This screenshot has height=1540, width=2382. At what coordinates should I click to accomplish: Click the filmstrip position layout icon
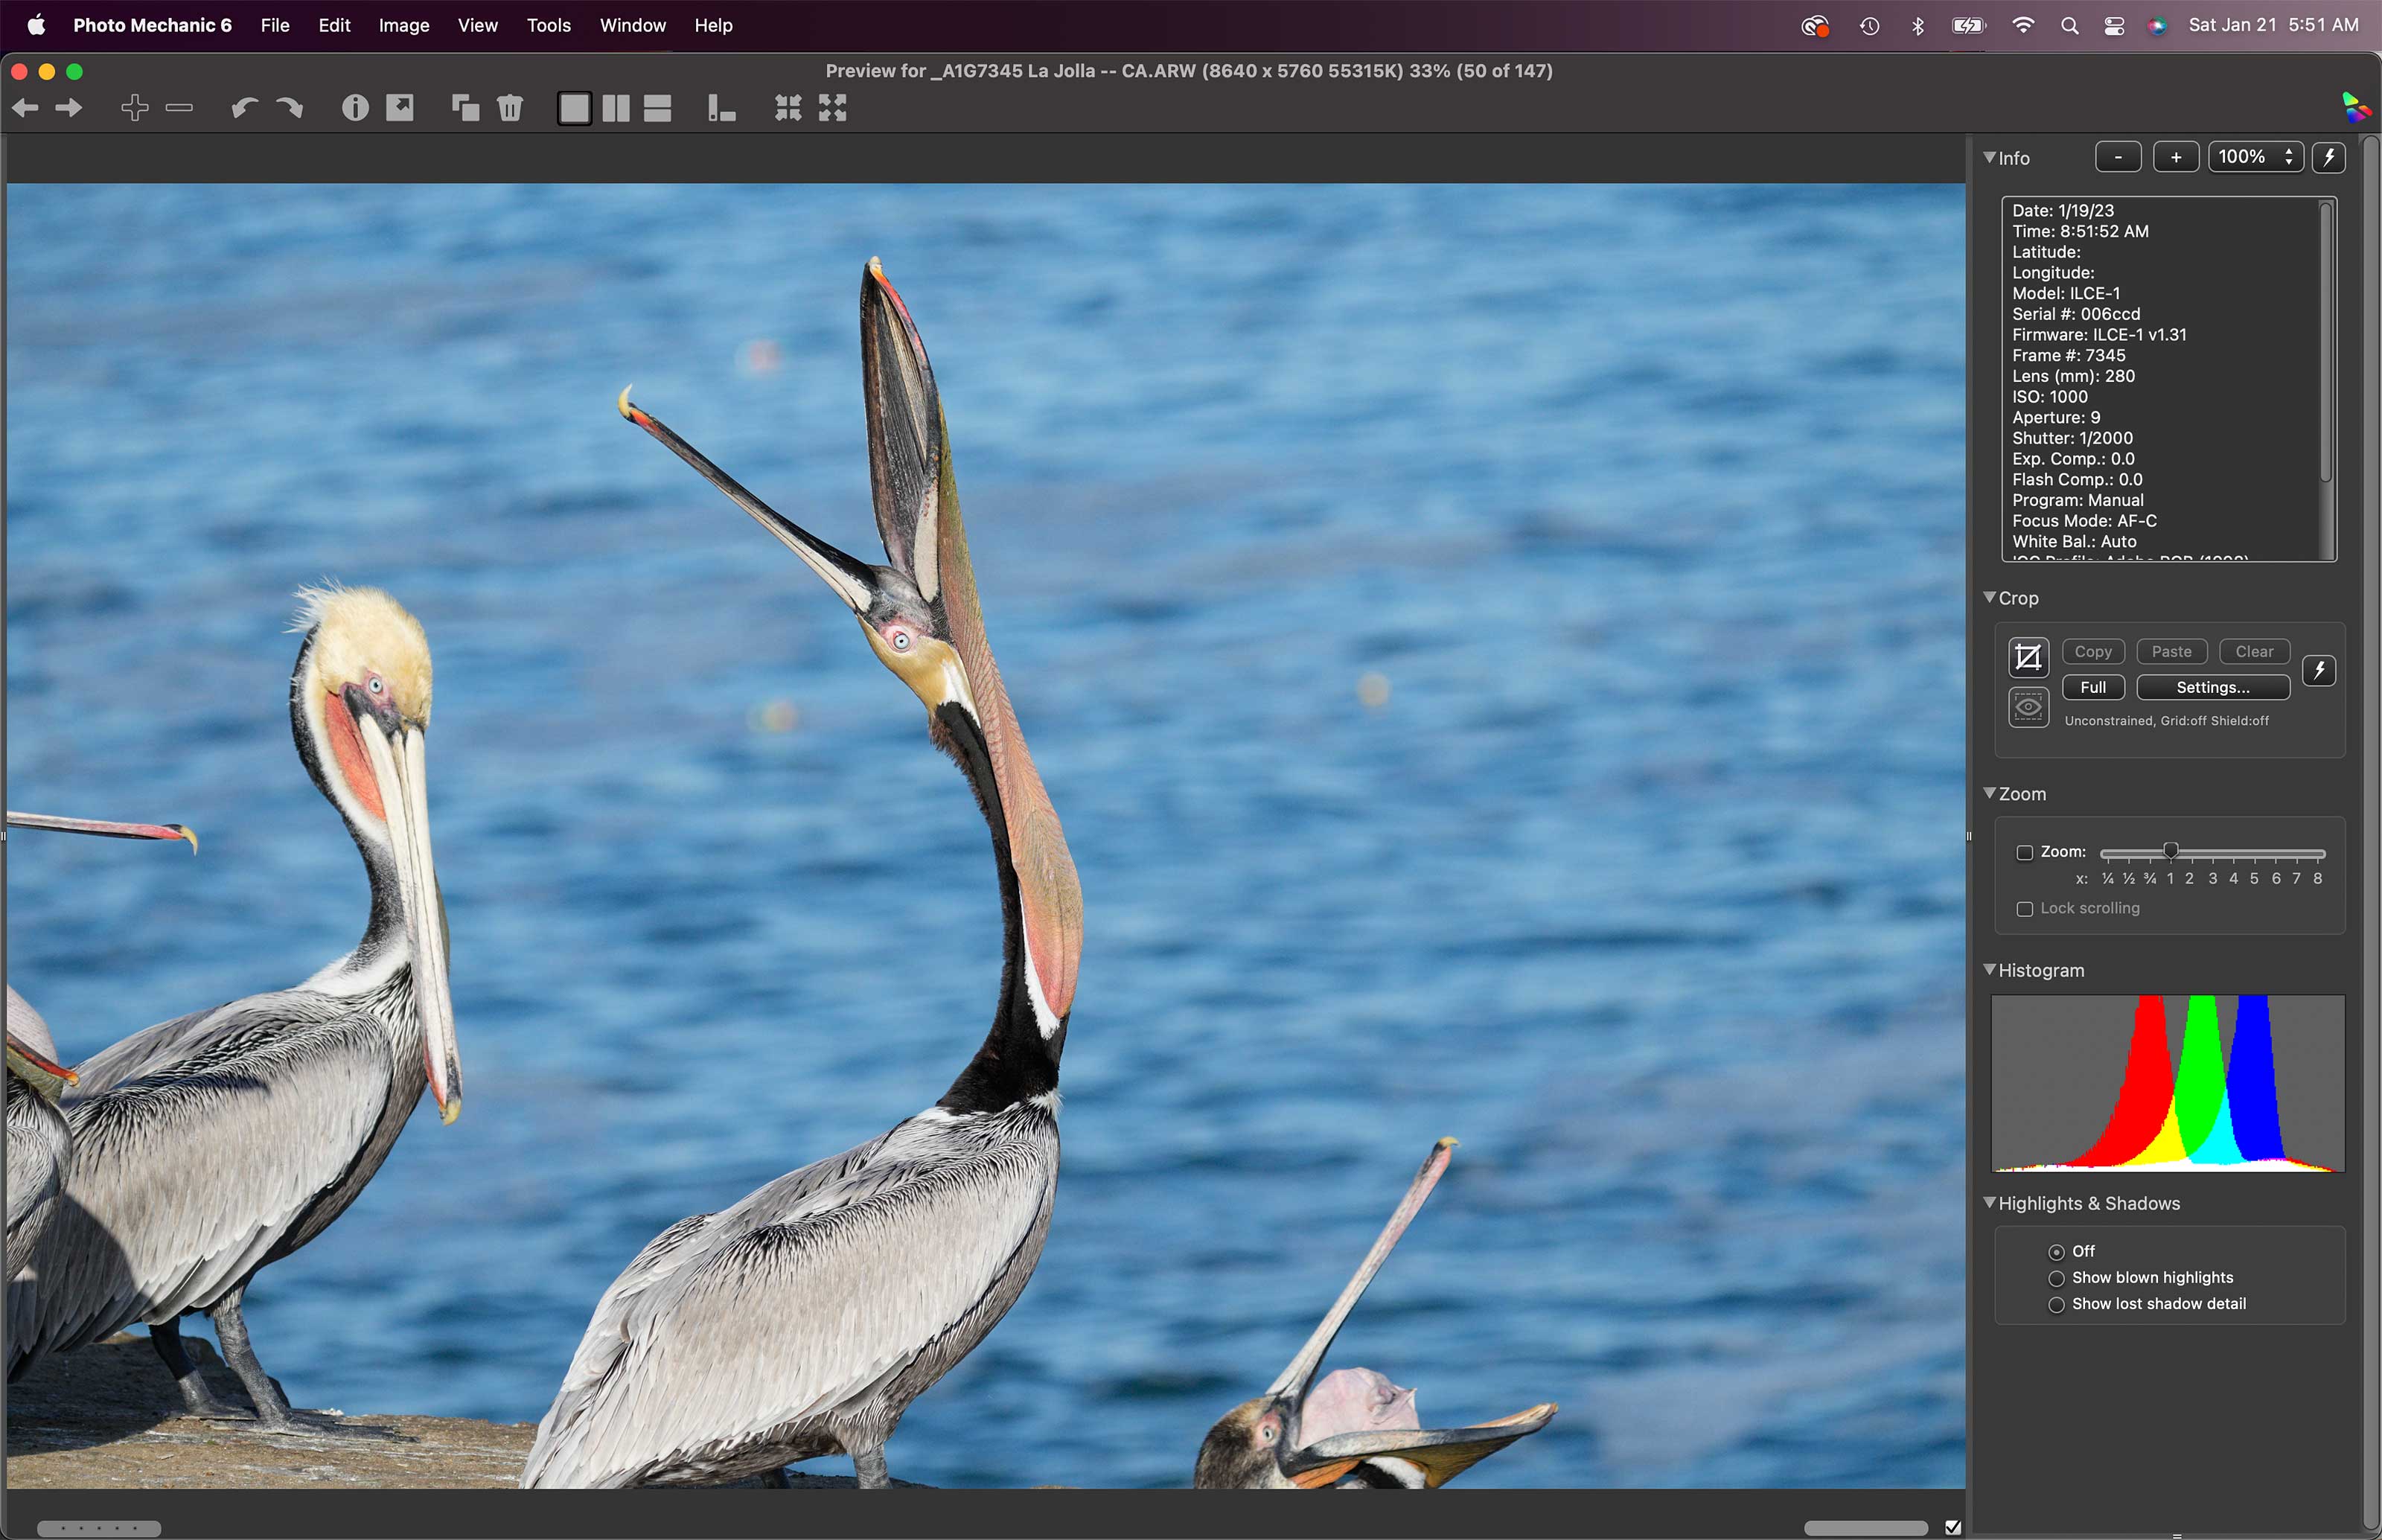point(721,108)
